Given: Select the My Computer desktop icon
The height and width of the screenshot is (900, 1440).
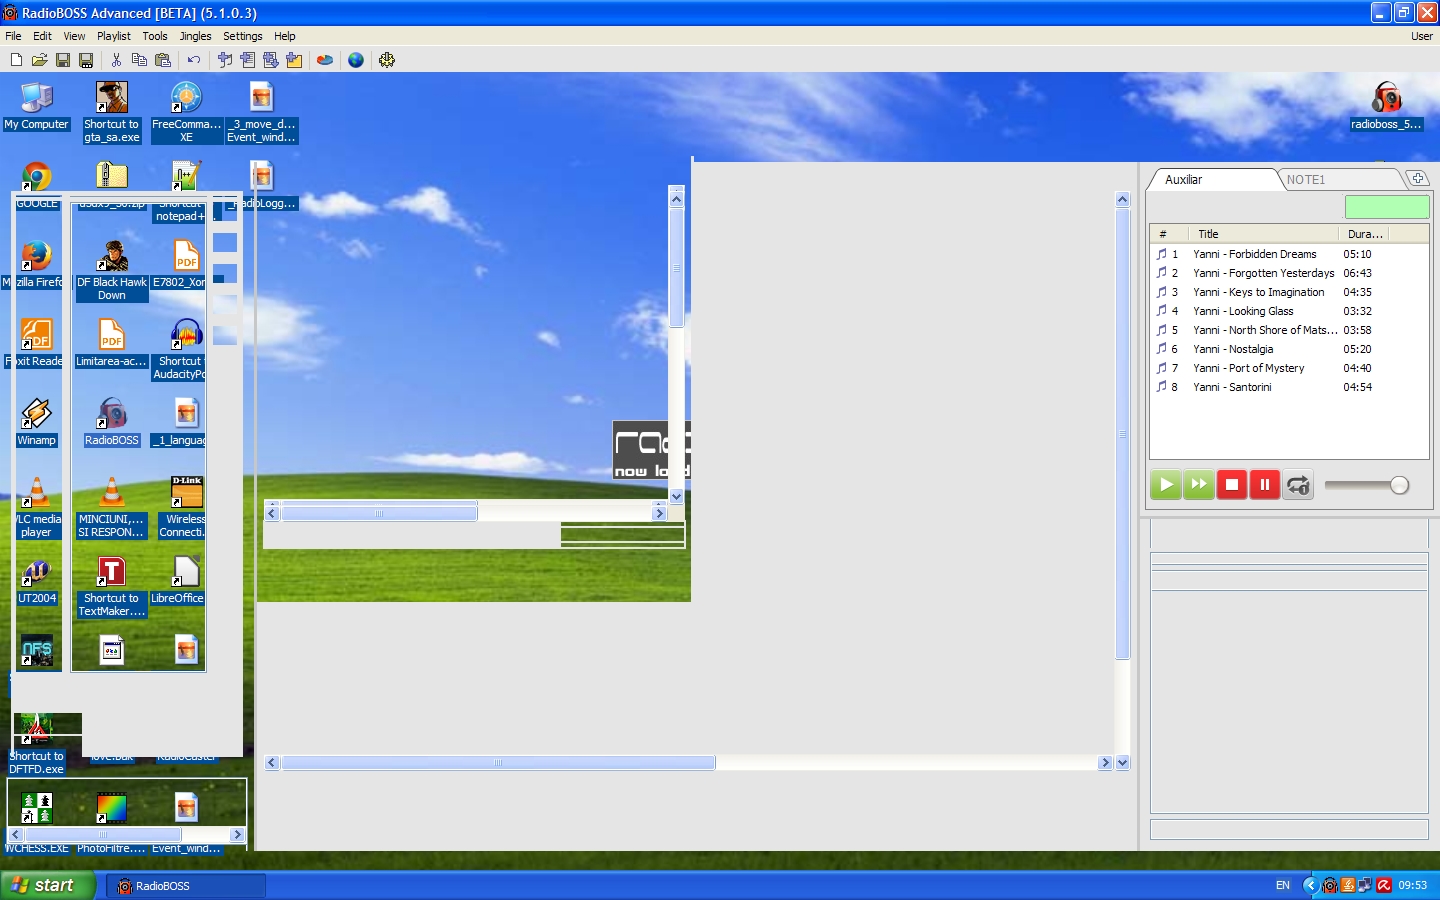Looking at the screenshot, I should pyautogui.click(x=37, y=106).
